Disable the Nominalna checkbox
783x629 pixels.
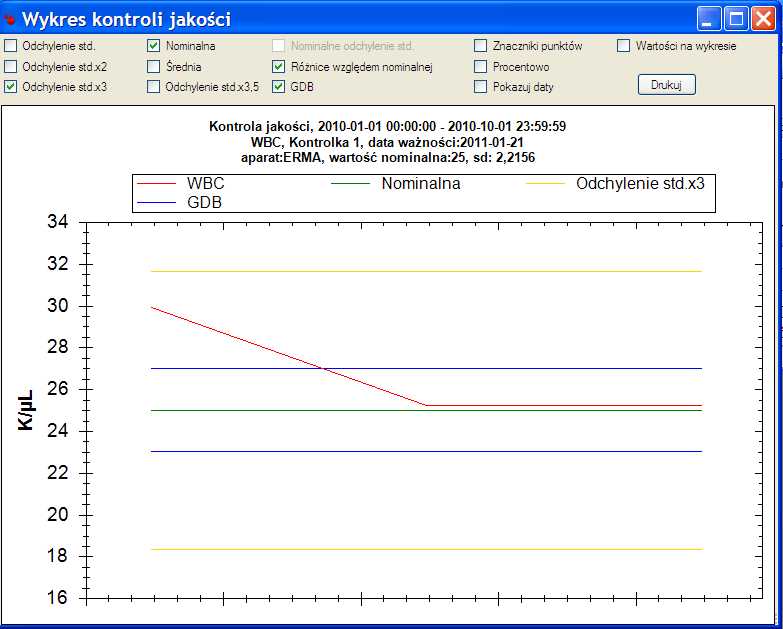pos(154,46)
